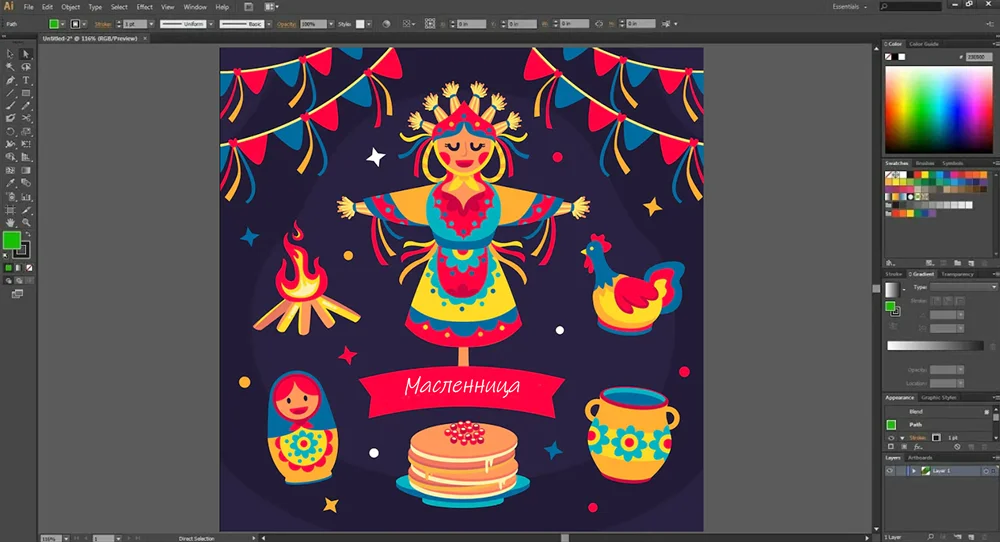Toggle Stroke visibility in Appearance panel
Image resolution: width=1000 pixels, height=542 pixels.
pyautogui.click(x=890, y=437)
